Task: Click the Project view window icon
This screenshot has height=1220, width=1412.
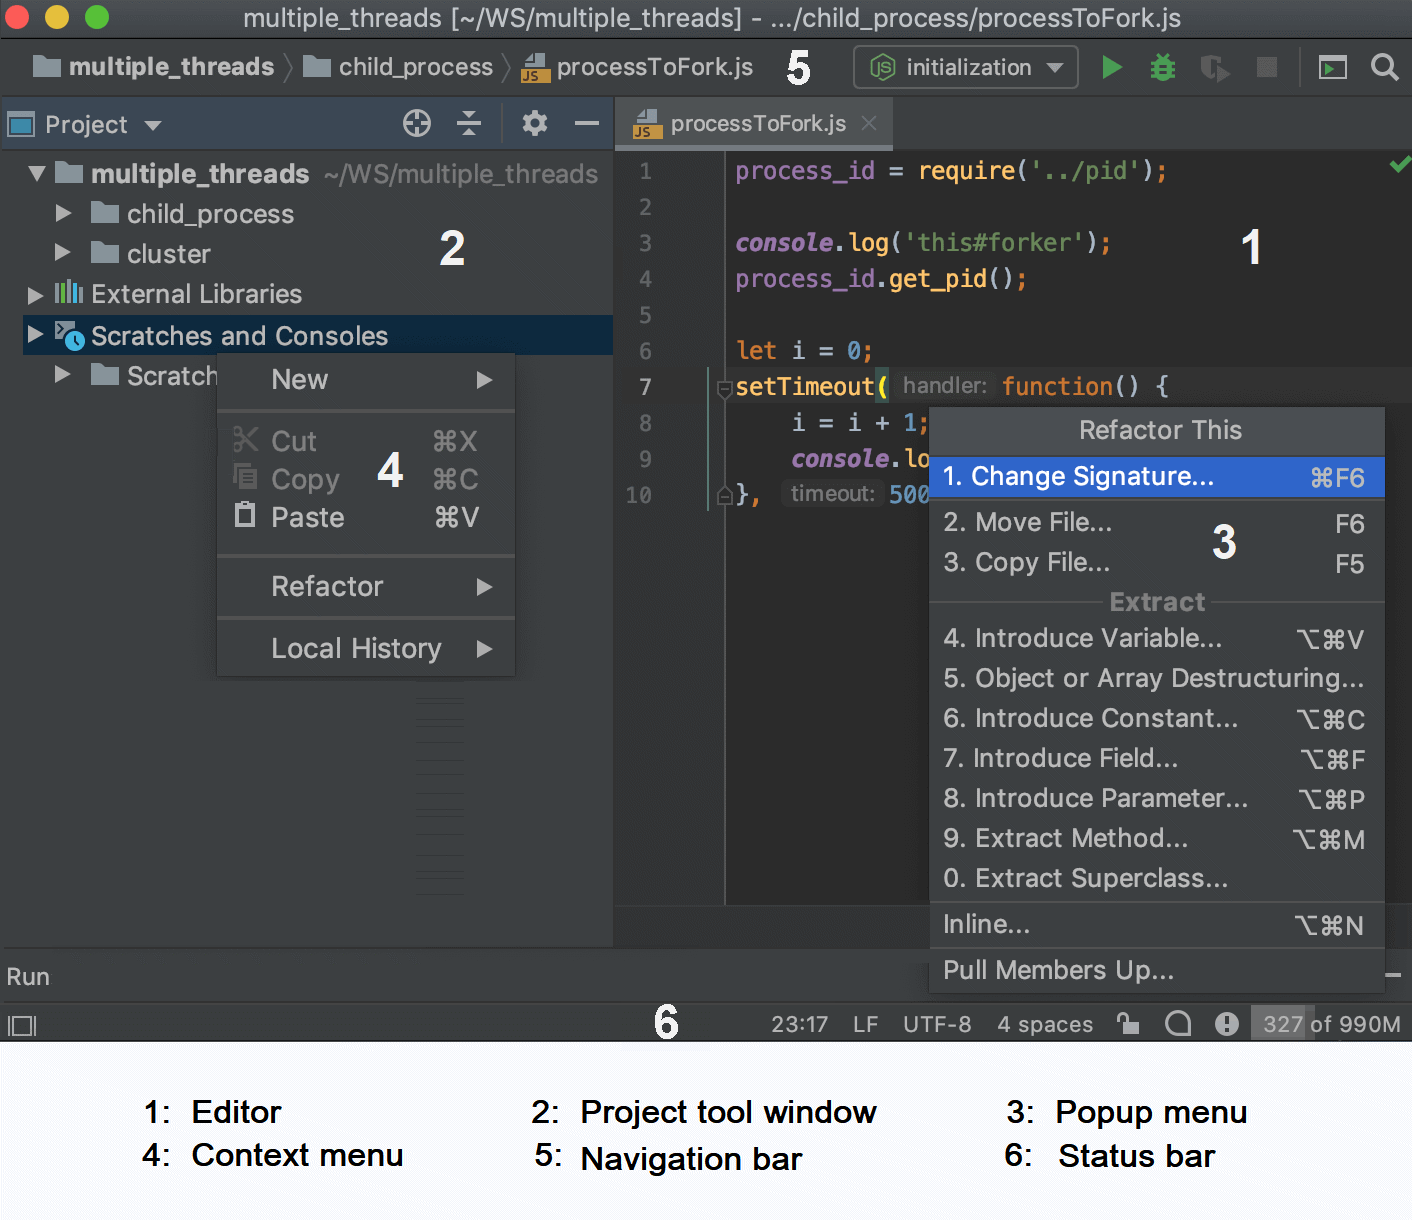Action: tap(21, 124)
